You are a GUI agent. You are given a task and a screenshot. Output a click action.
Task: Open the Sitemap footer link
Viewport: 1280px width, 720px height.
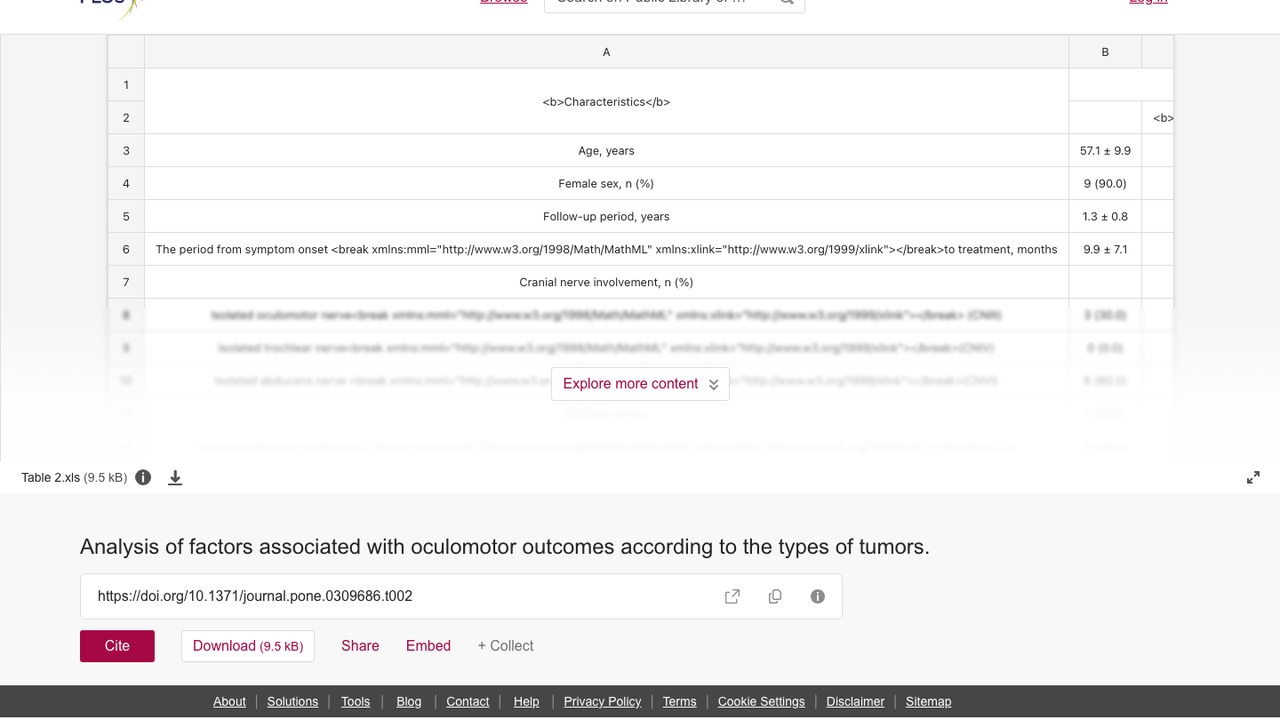928,702
